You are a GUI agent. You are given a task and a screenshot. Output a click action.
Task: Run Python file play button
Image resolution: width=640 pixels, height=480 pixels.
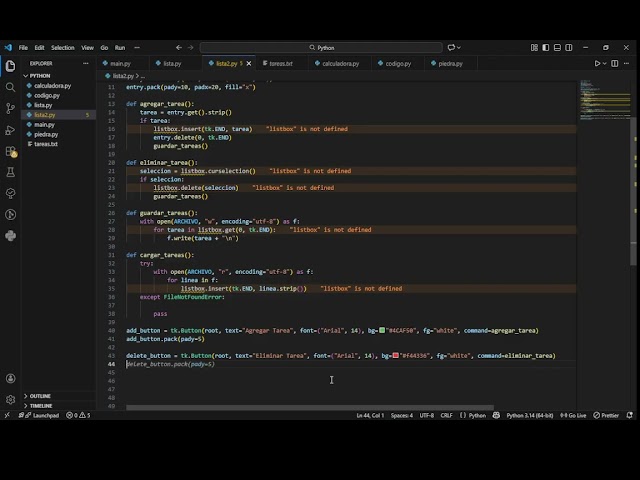pos(597,63)
